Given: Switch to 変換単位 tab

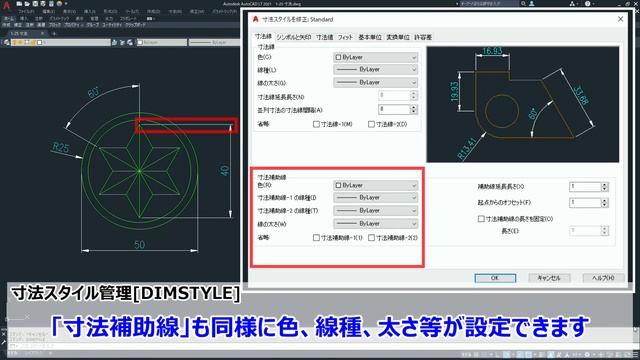Looking at the screenshot, I should tap(398, 37).
